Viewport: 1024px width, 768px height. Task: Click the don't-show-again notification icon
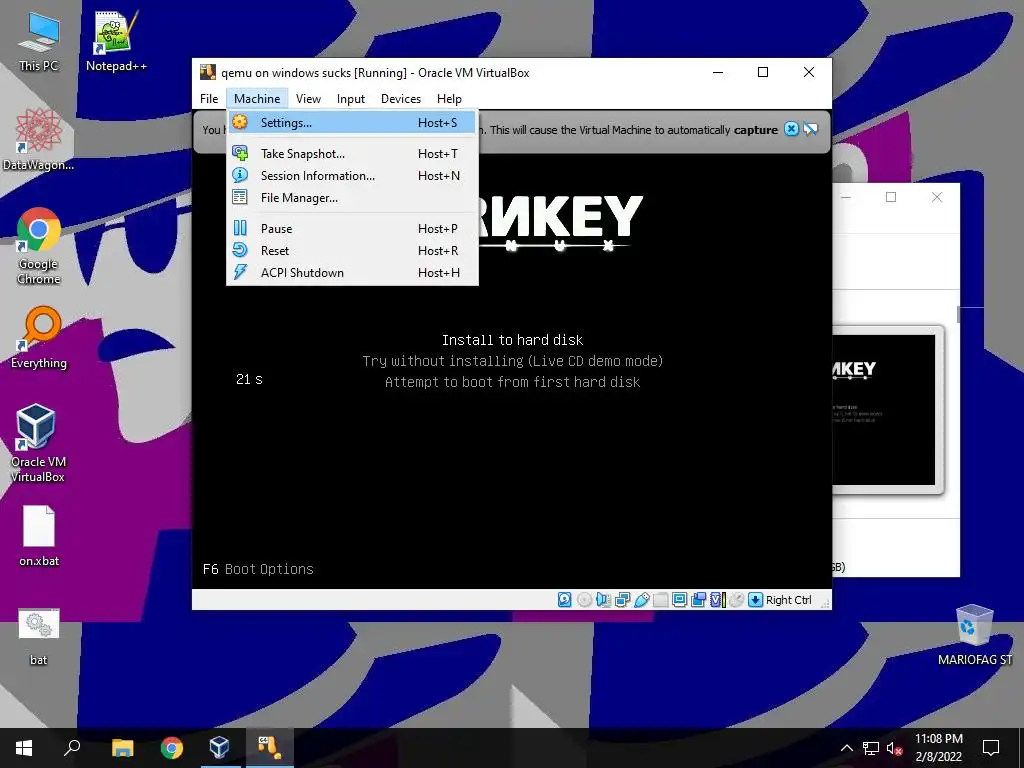810,129
